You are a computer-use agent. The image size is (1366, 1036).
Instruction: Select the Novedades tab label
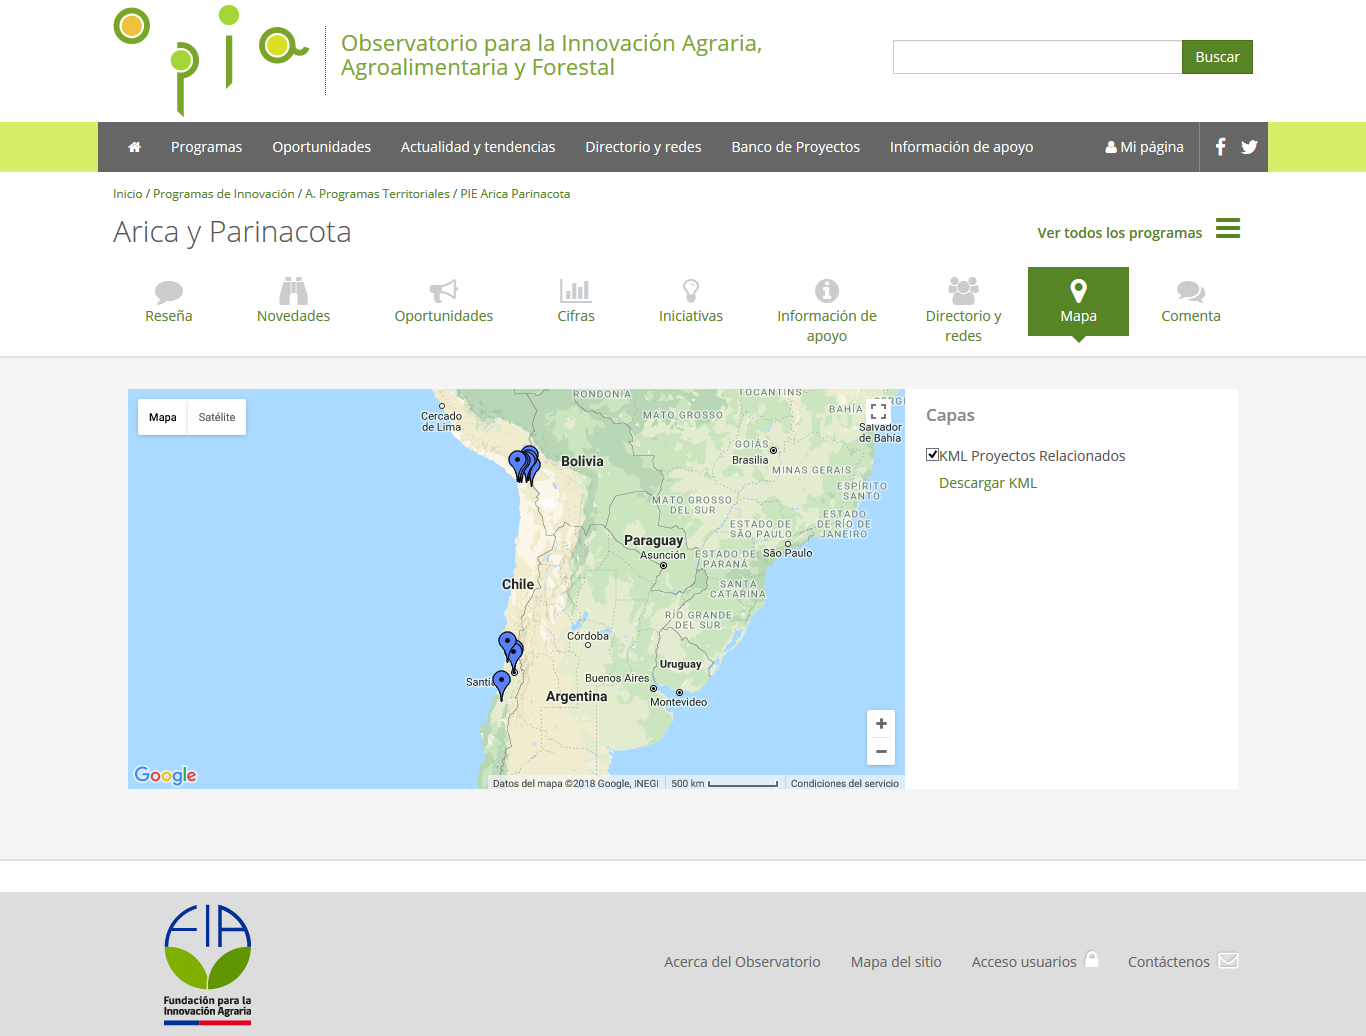click(293, 316)
